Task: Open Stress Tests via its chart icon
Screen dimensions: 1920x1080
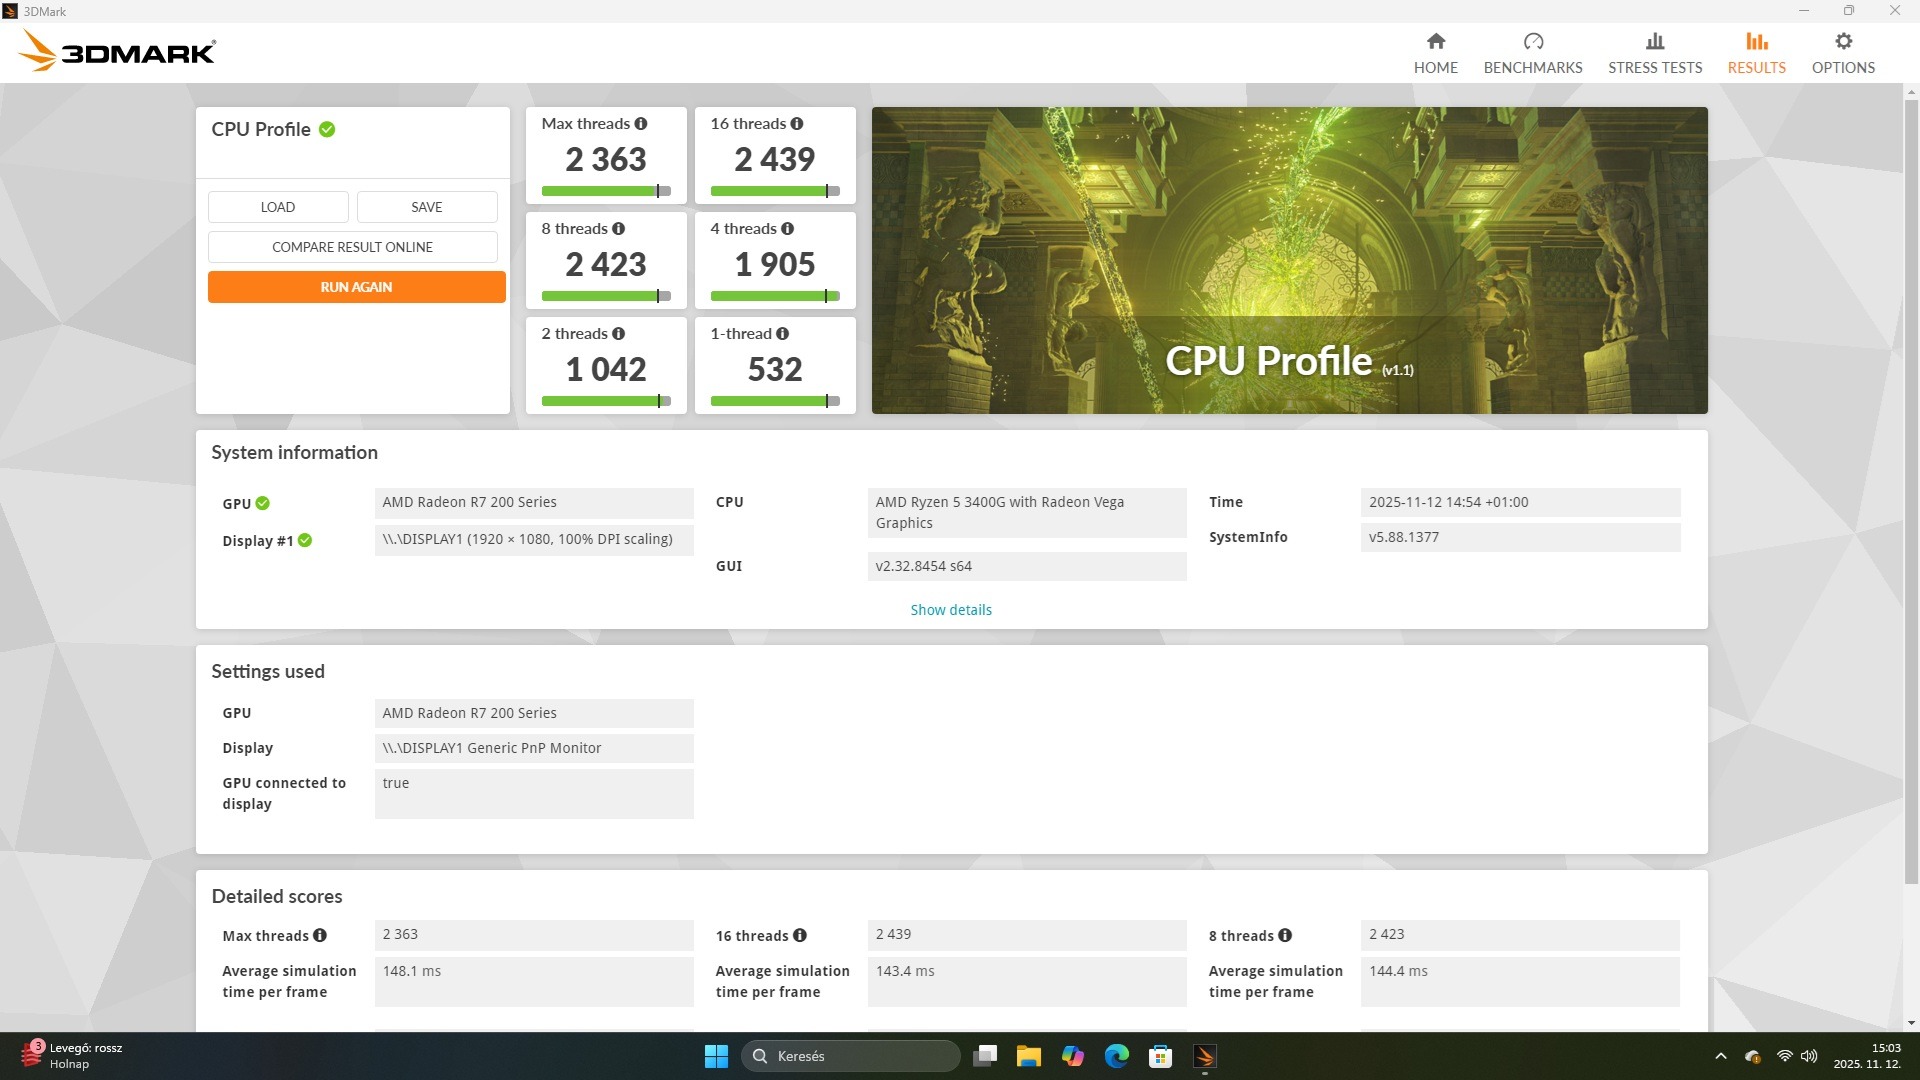Action: (x=1655, y=42)
